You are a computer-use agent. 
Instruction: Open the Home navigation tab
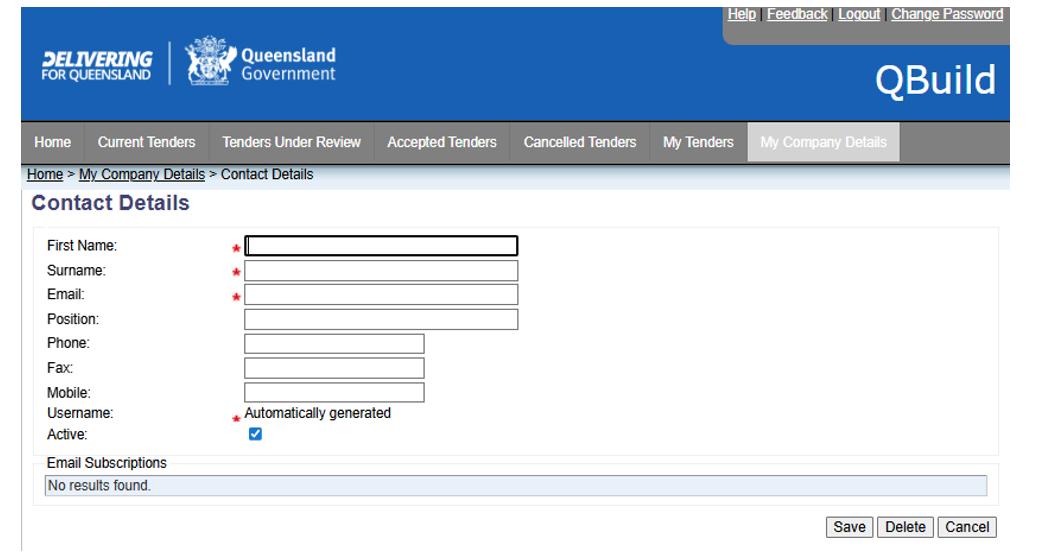point(53,142)
